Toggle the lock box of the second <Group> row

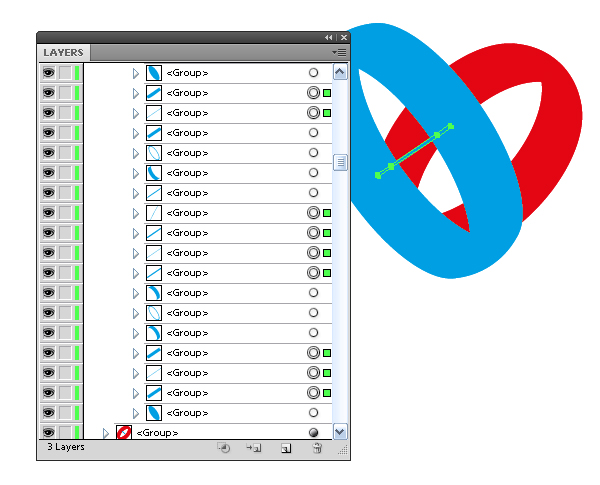point(65,93)
